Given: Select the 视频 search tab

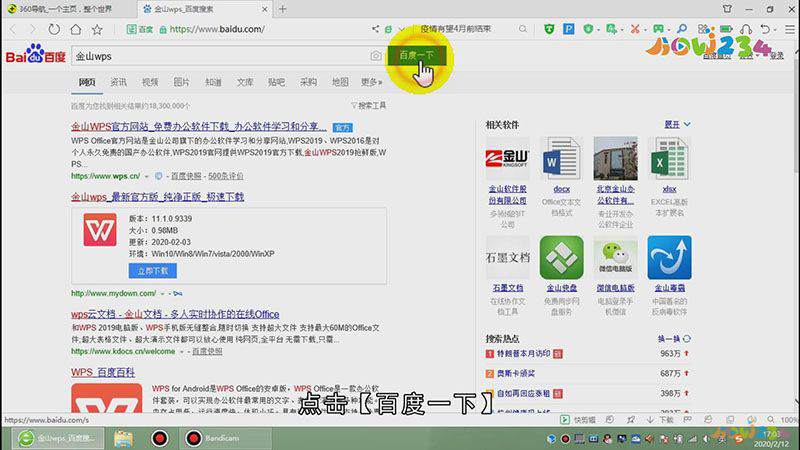Looking at the screenshot, I should coord(150,82).
